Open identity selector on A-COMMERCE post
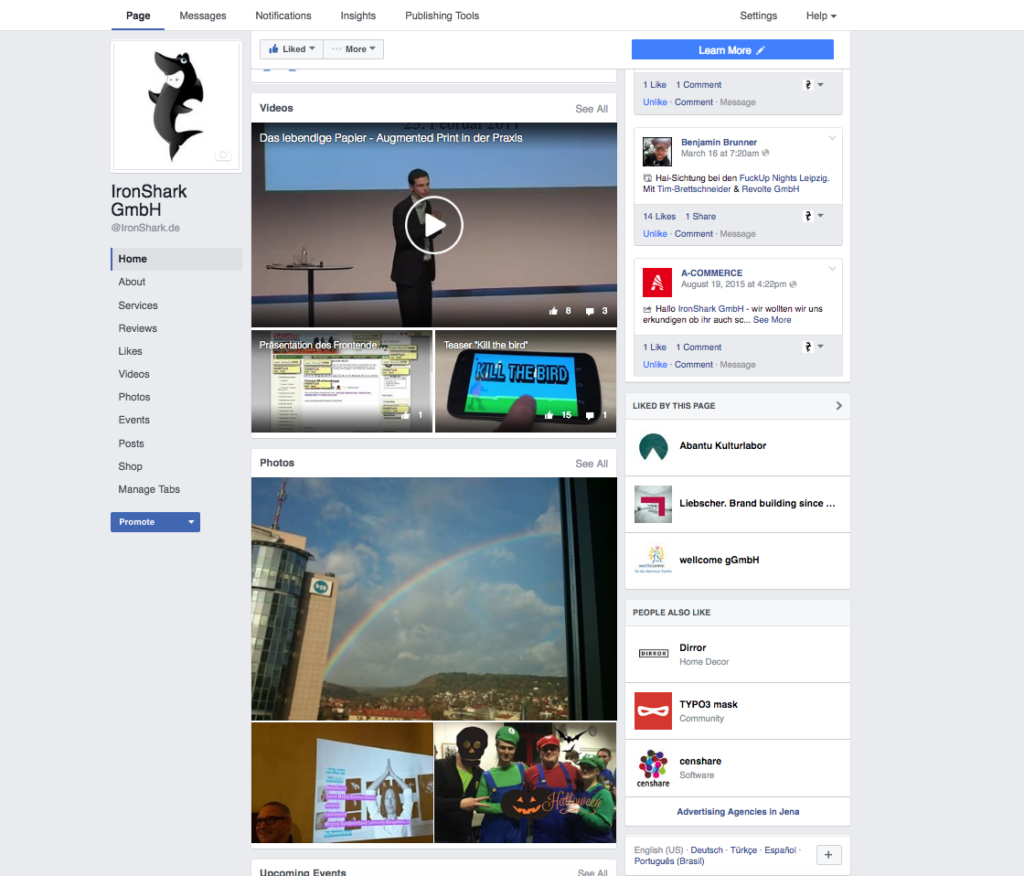This screenshot has height=876, width=1024. tap(812, 347)
